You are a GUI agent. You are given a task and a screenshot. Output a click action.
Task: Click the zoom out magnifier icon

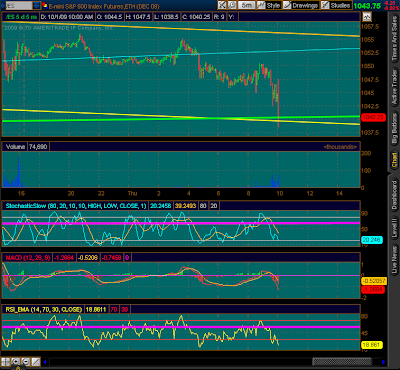point(25,361)
